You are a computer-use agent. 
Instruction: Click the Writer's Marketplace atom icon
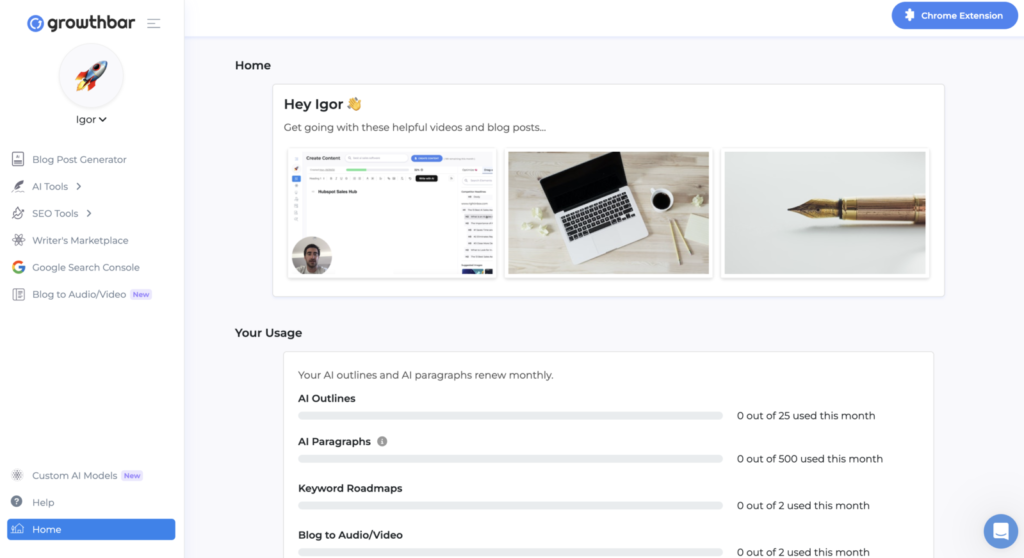click(x=18, y=240)
